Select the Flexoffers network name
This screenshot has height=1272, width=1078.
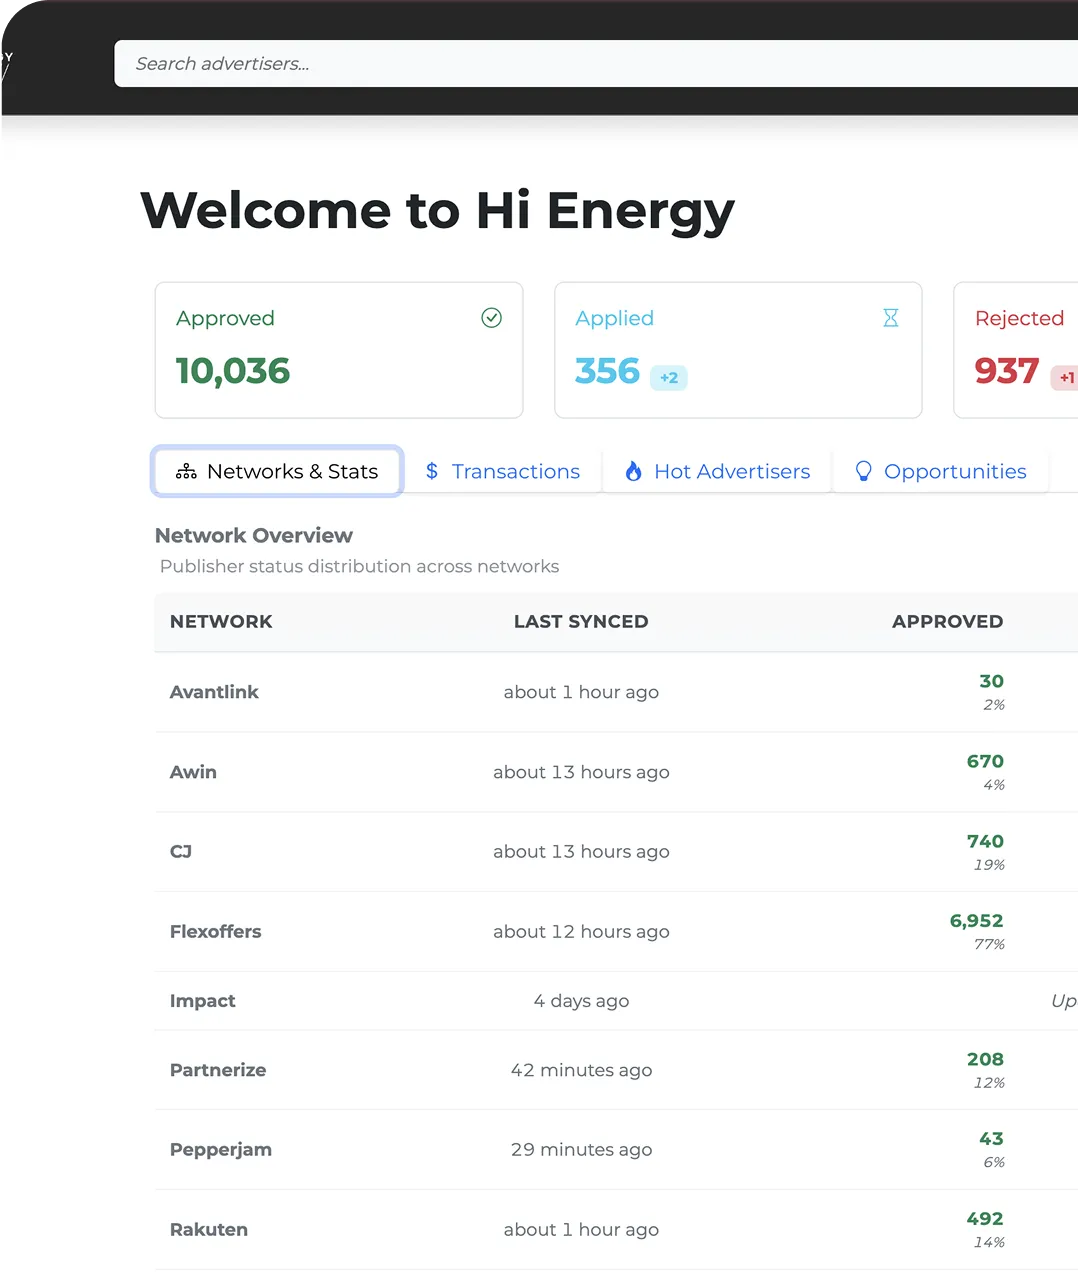215,932
